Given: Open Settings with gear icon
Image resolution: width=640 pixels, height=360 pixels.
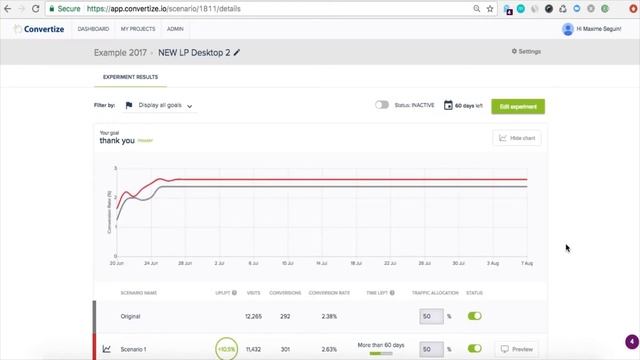Looking at the screenshot, I should pos(526,51).
